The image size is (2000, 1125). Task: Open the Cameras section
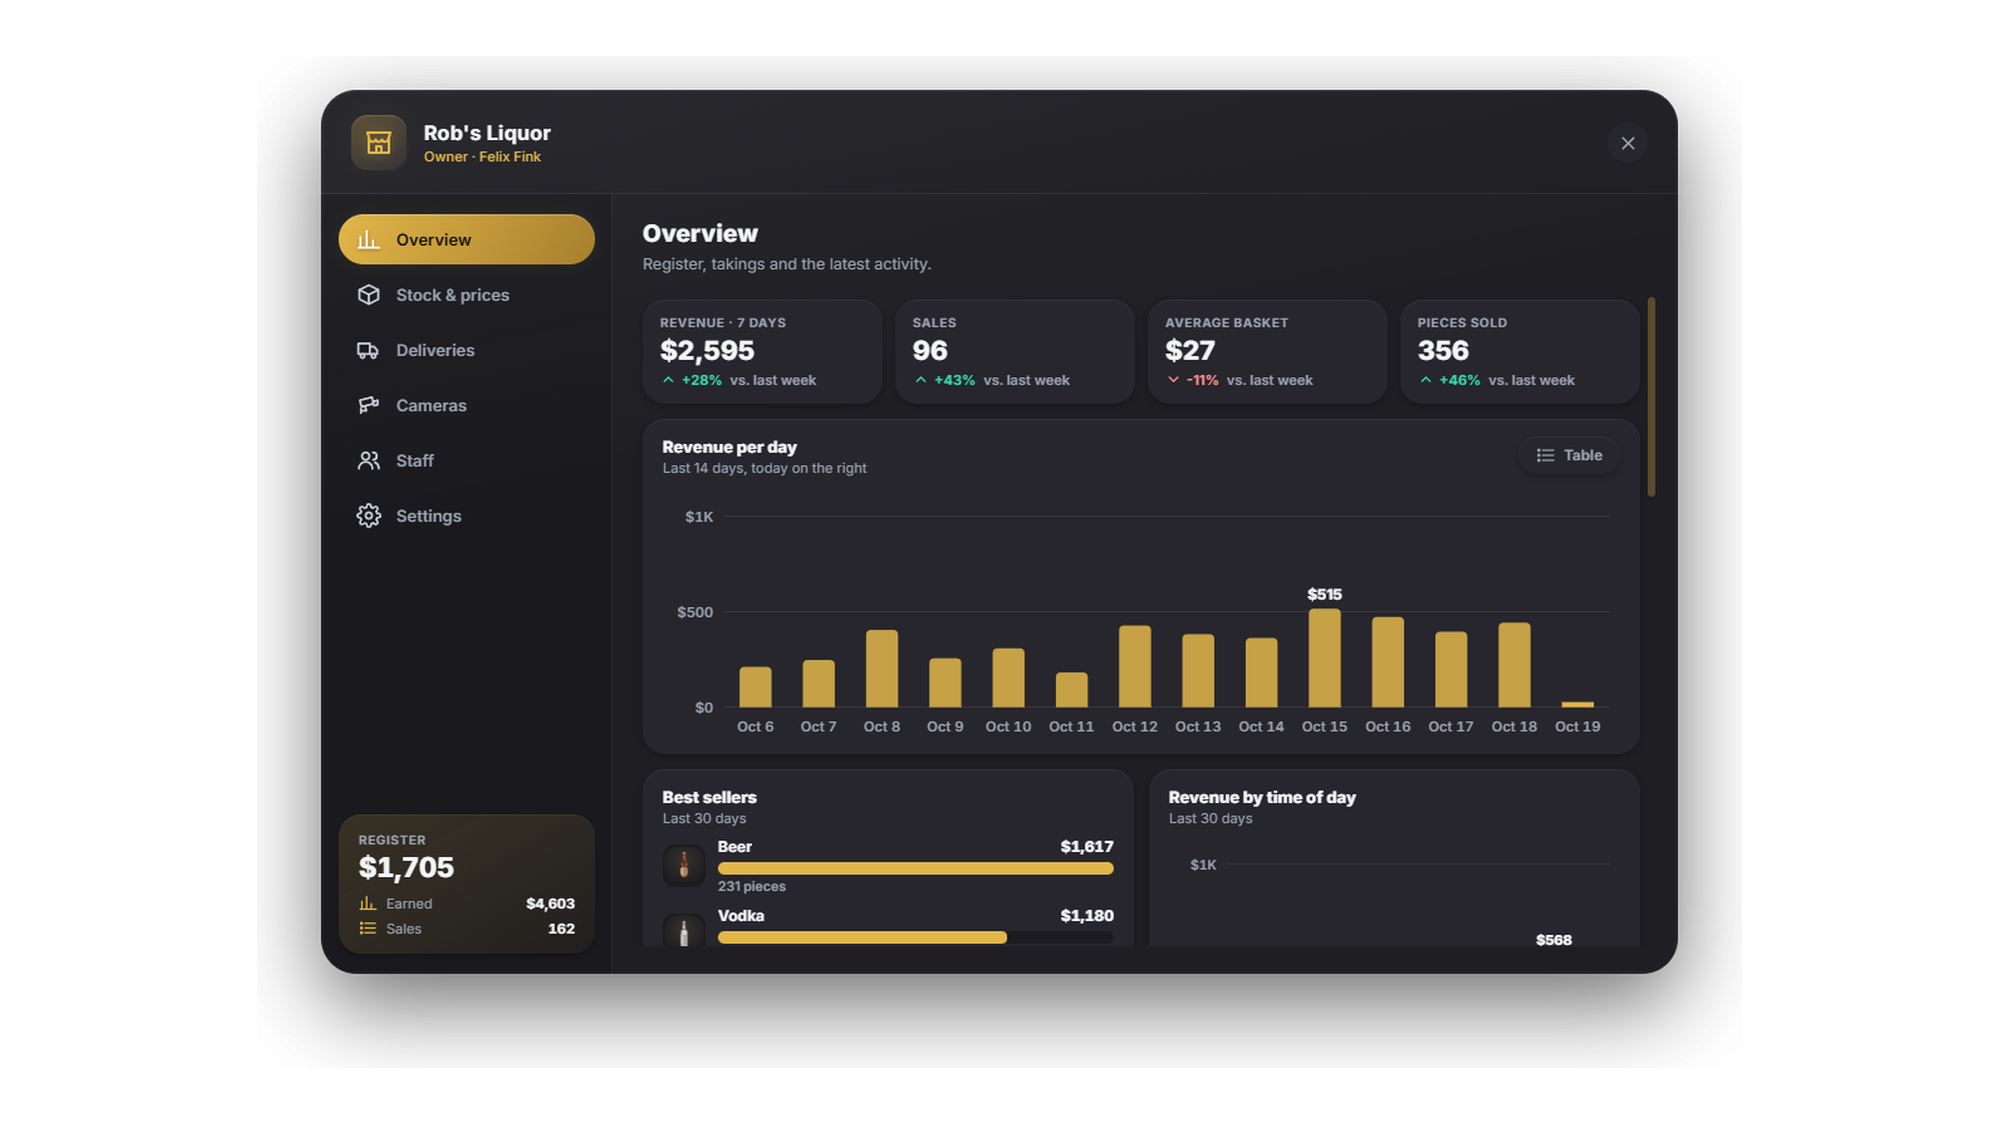(466, 405)
